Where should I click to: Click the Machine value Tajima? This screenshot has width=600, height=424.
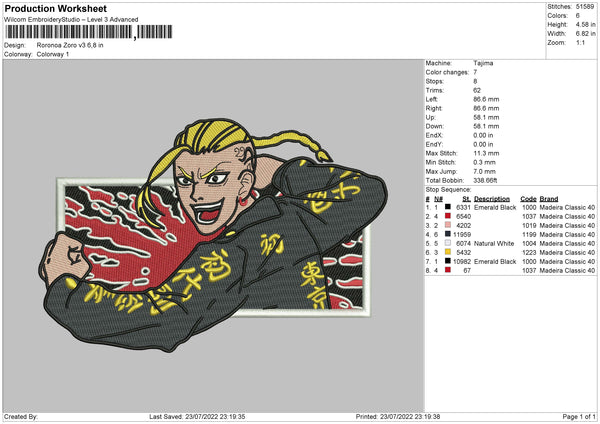(483, 63)
